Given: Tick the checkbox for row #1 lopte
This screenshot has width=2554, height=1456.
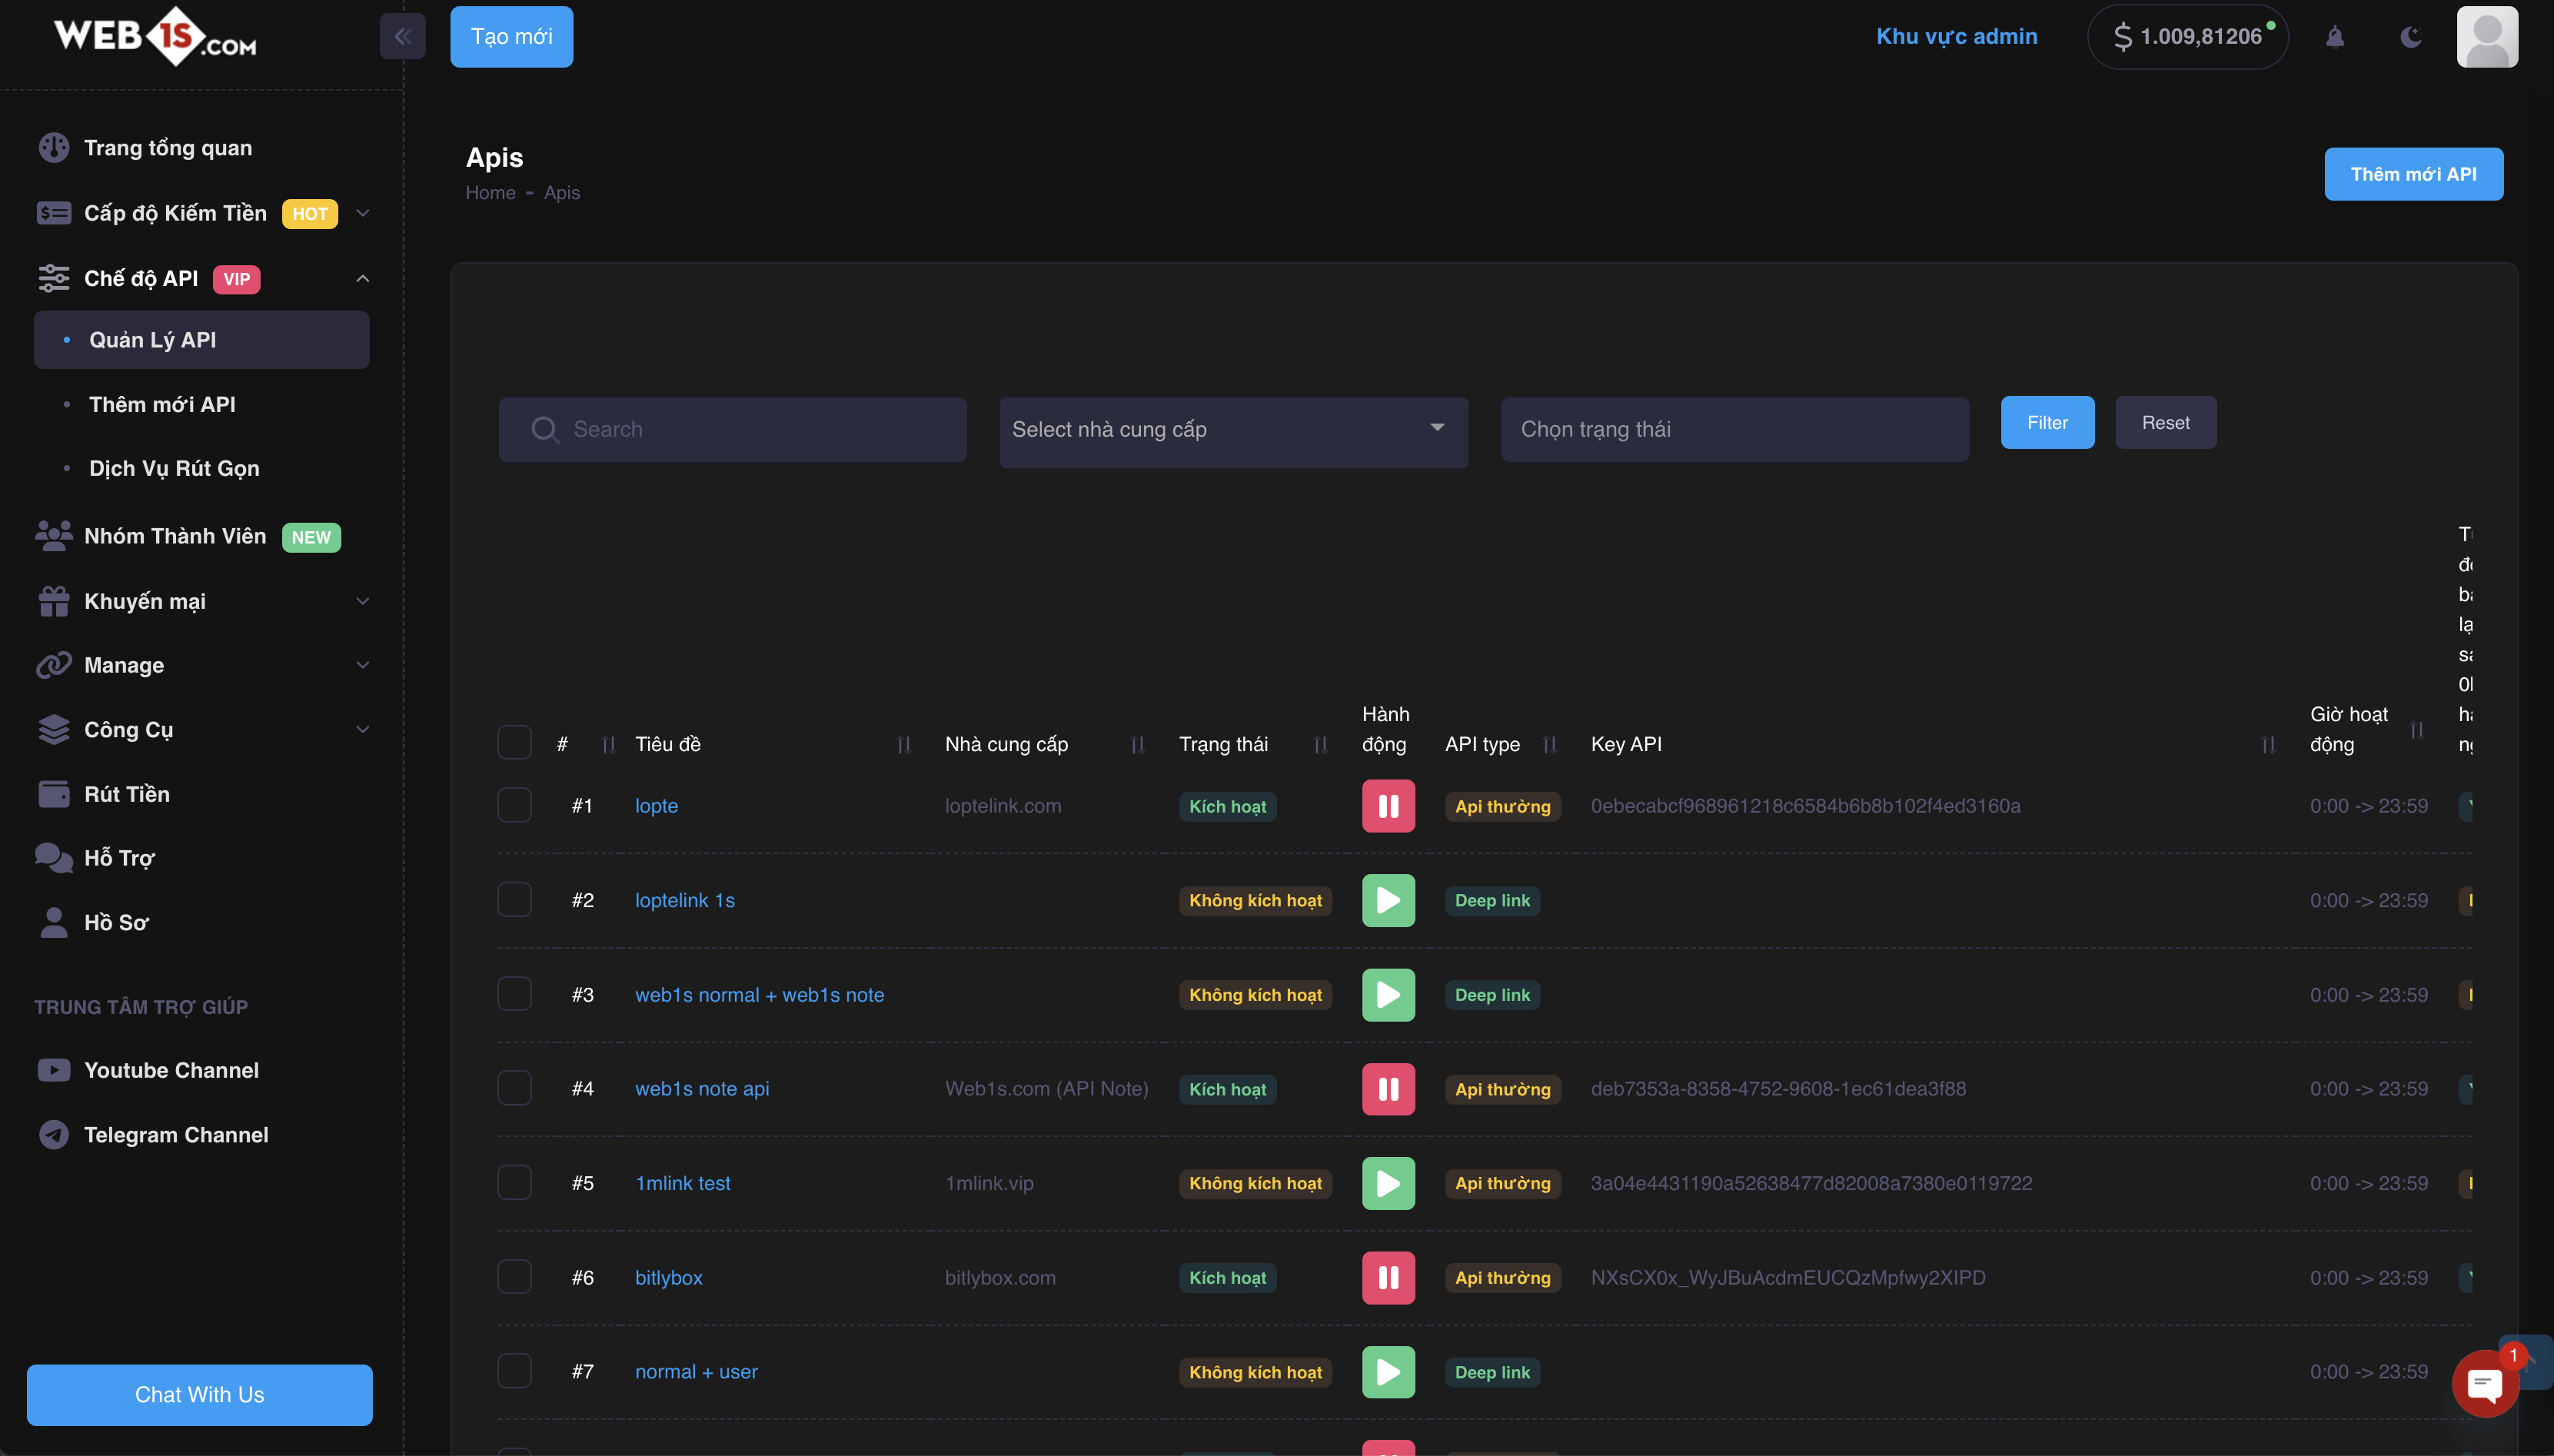Looking at the screenshot, I should point(514,805).
